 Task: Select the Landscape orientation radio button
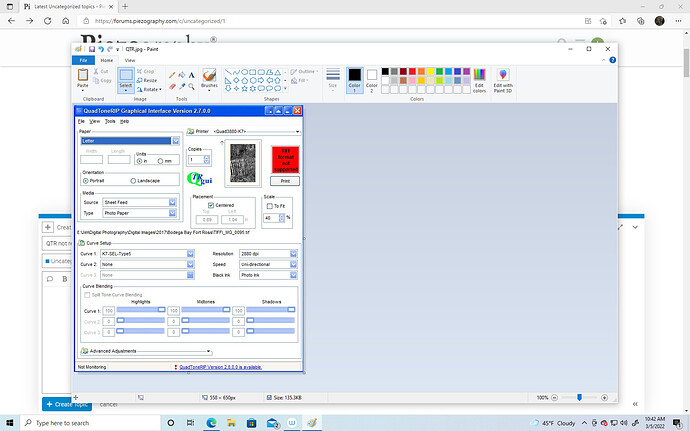coord(135,181)
